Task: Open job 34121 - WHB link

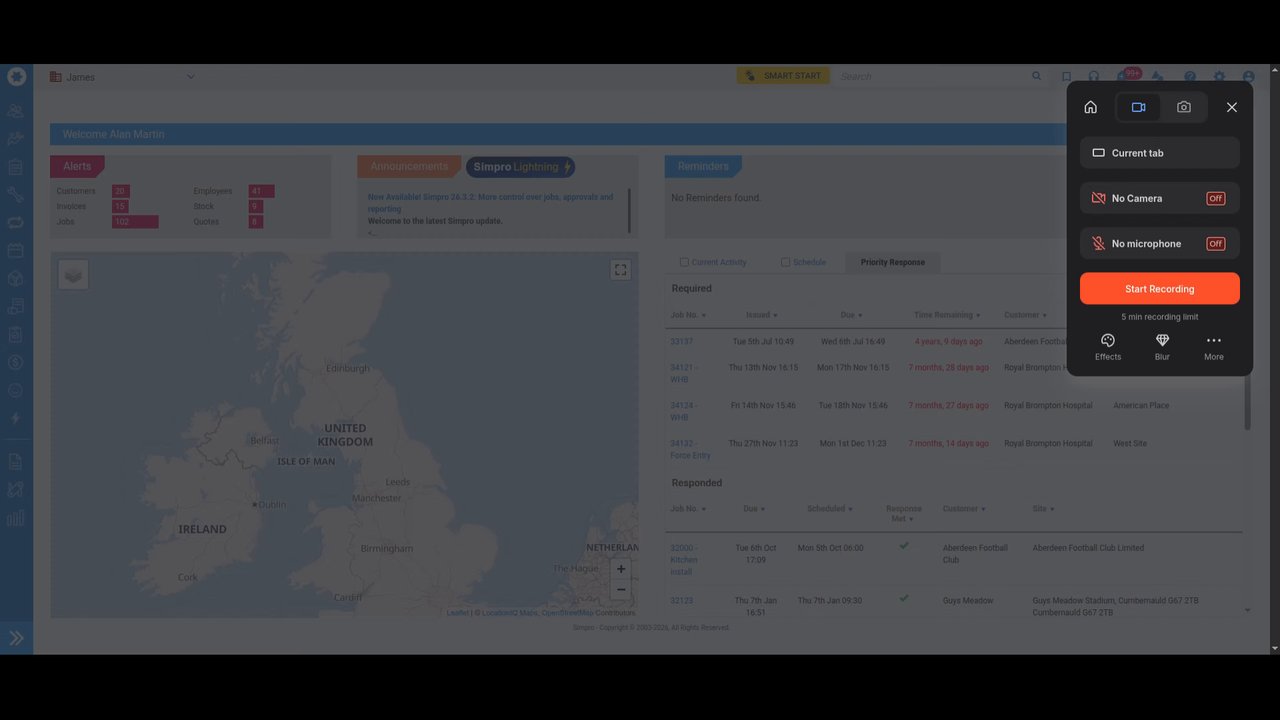Action: (x=684, y=373)
